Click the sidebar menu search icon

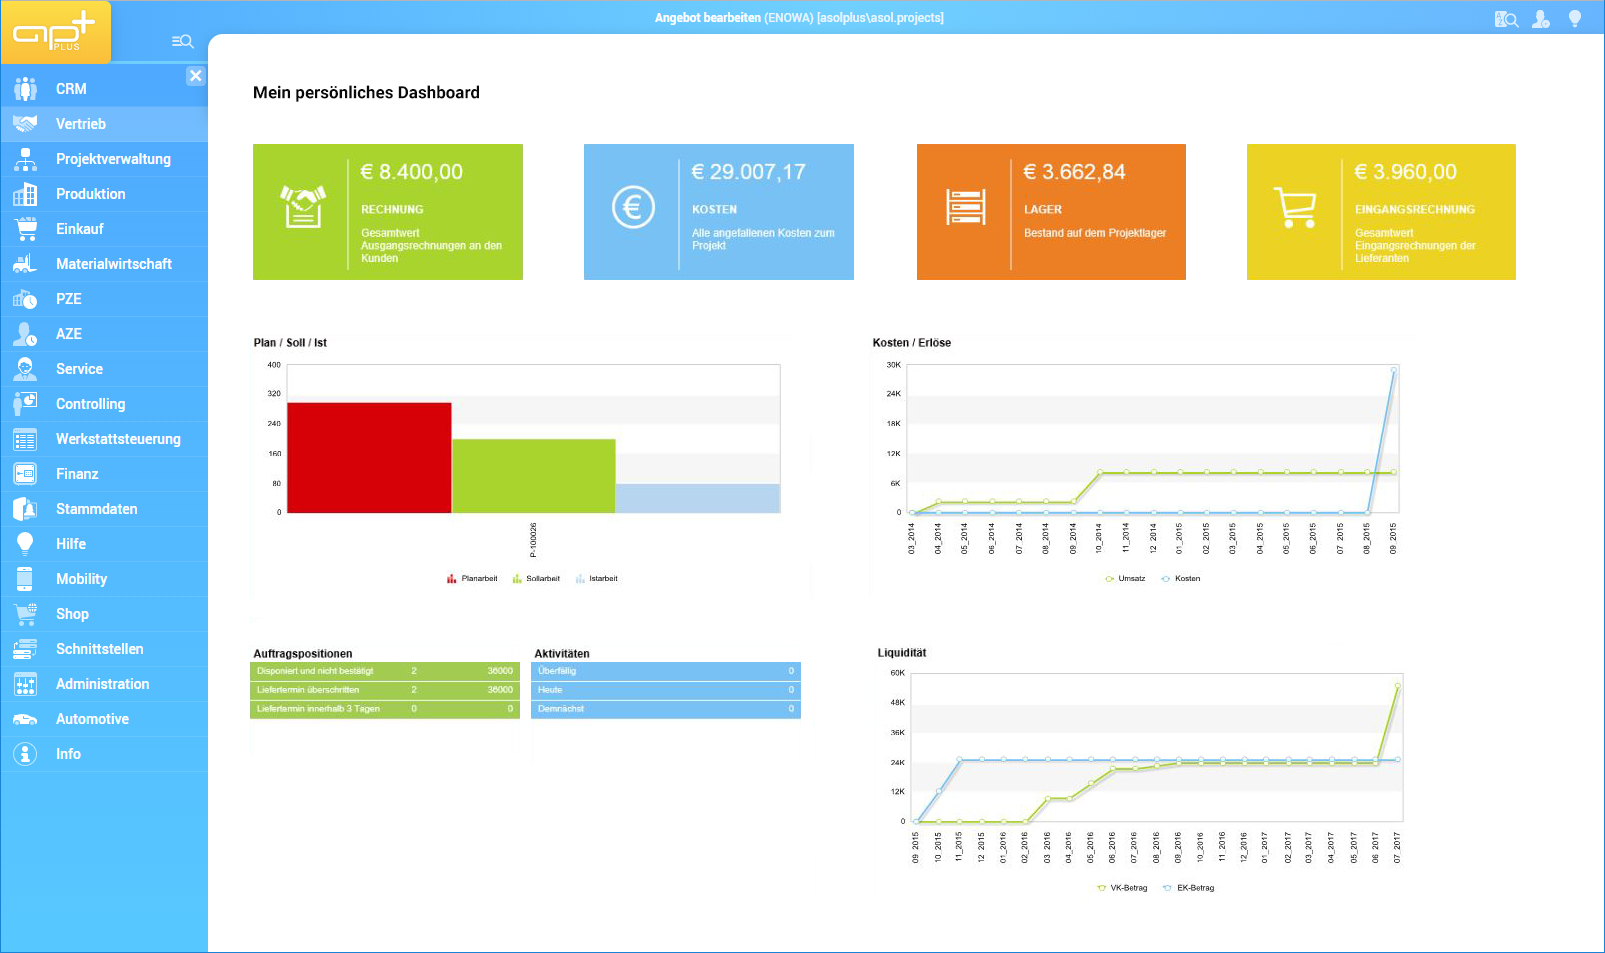182,41
